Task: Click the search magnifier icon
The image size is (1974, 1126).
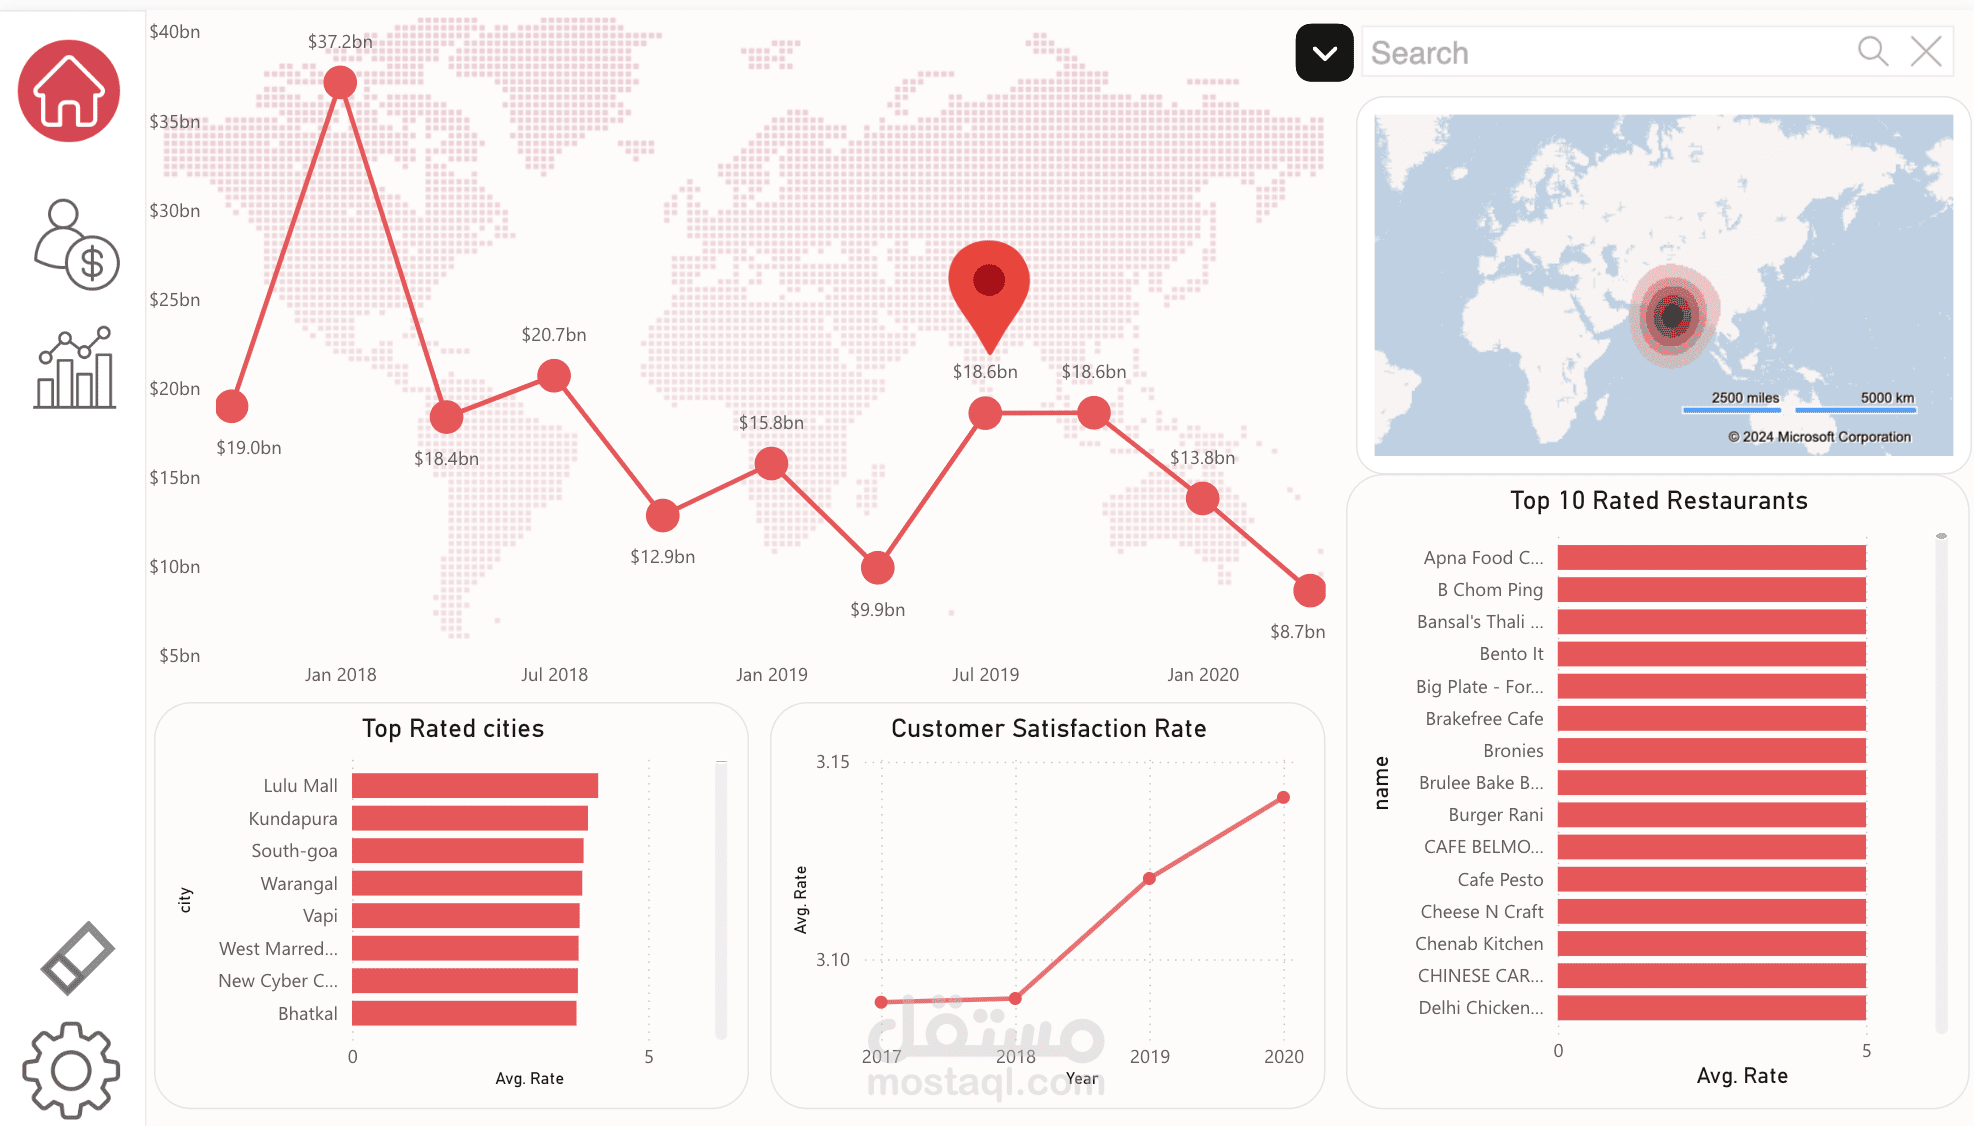Action: pos(1872,52)
